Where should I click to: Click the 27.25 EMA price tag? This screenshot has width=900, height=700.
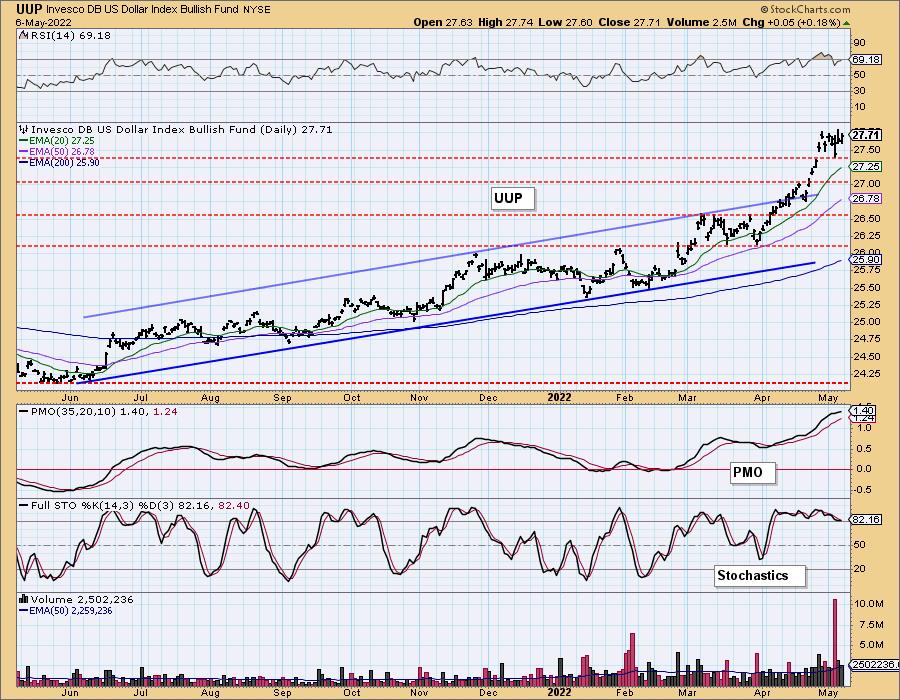[866, 166]
